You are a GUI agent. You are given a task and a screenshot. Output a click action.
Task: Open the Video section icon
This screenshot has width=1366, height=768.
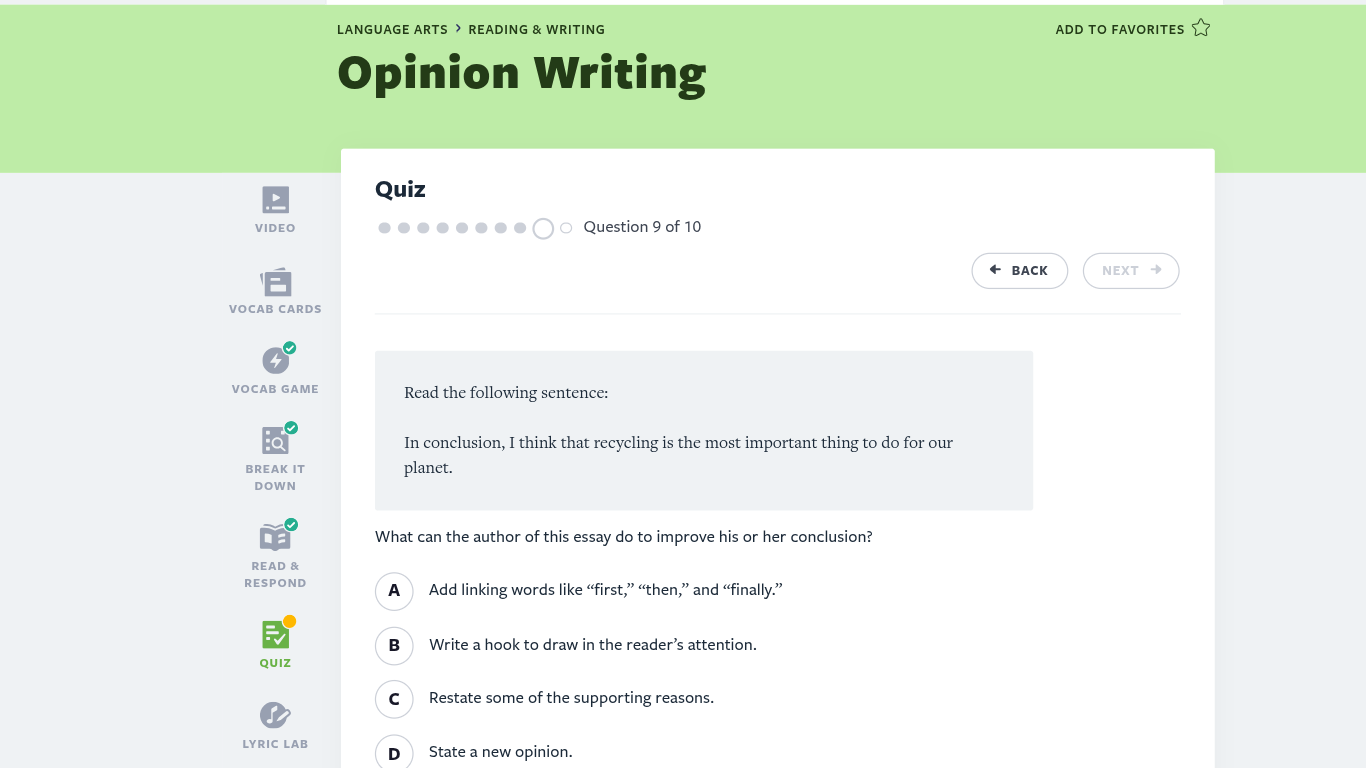click(x=275, y=200)
